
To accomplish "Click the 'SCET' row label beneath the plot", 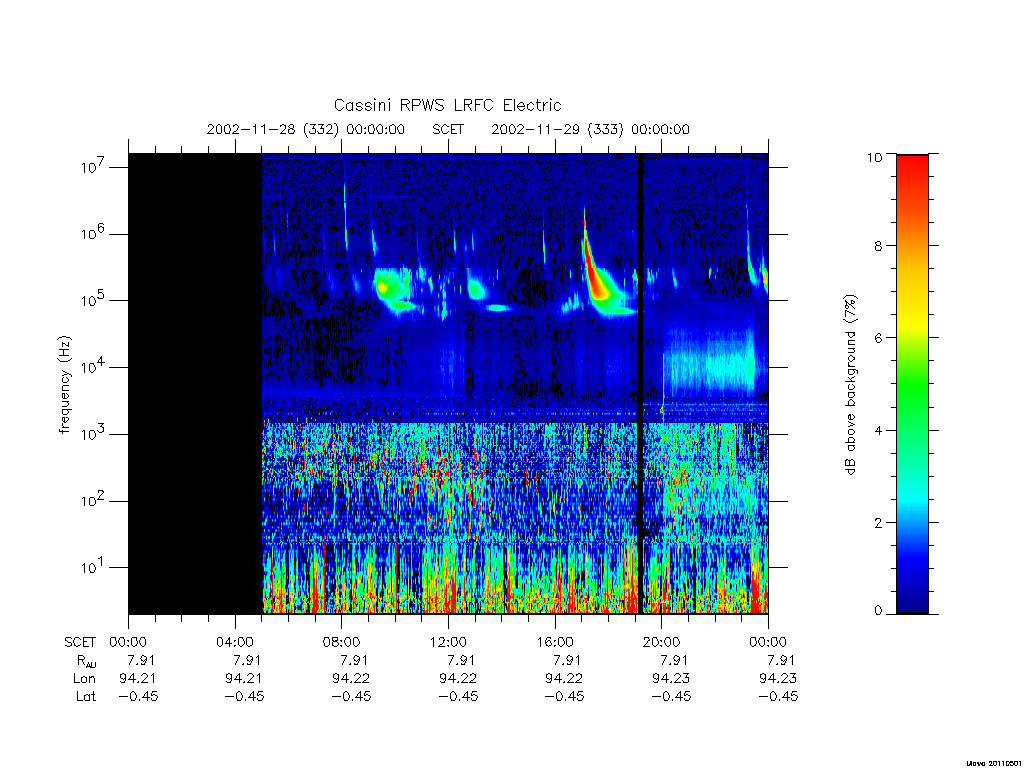I will point(80,642).
